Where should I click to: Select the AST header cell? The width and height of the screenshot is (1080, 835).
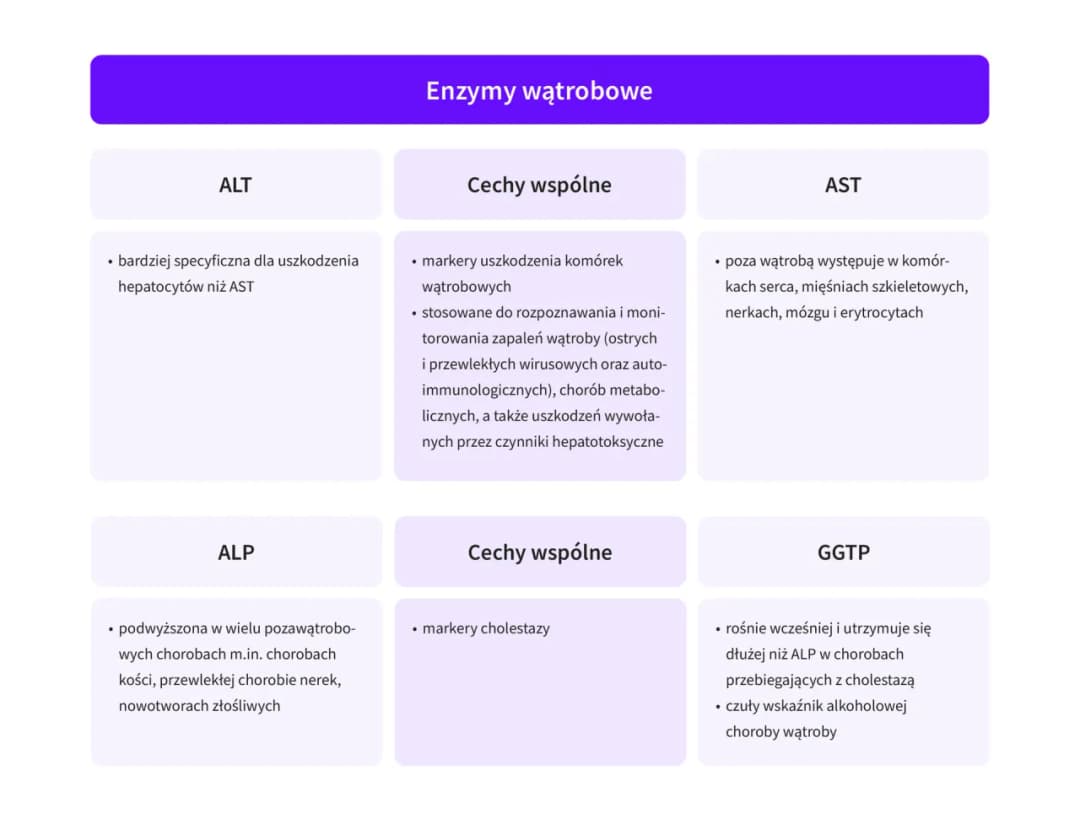click(x=842, y=185)
